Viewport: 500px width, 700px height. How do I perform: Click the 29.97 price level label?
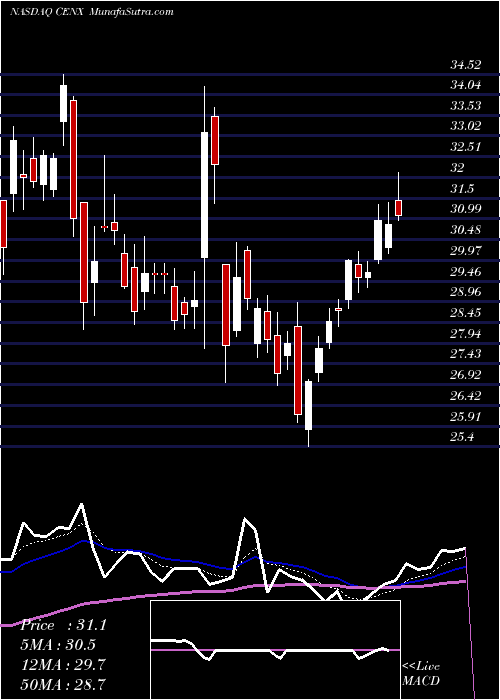[466, 251]
